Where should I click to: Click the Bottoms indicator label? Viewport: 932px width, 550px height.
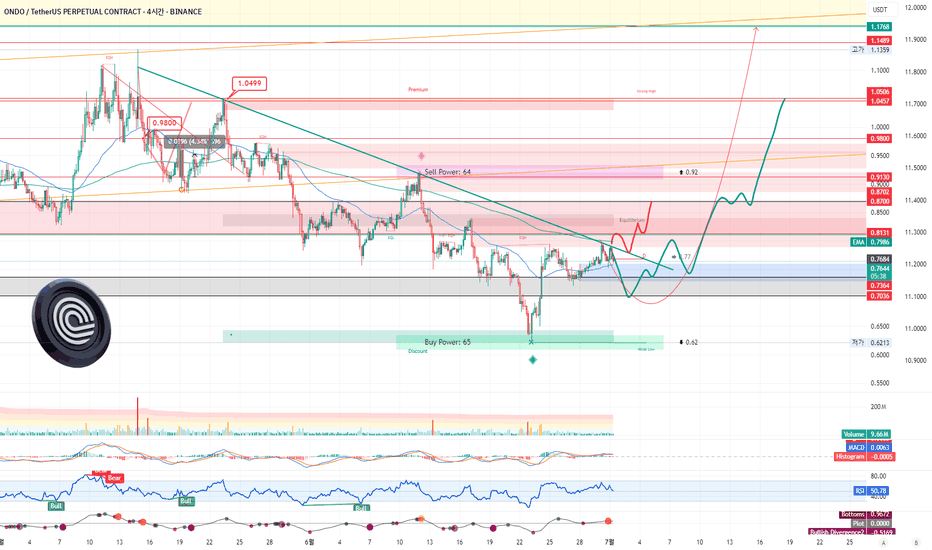pos(865,514)
